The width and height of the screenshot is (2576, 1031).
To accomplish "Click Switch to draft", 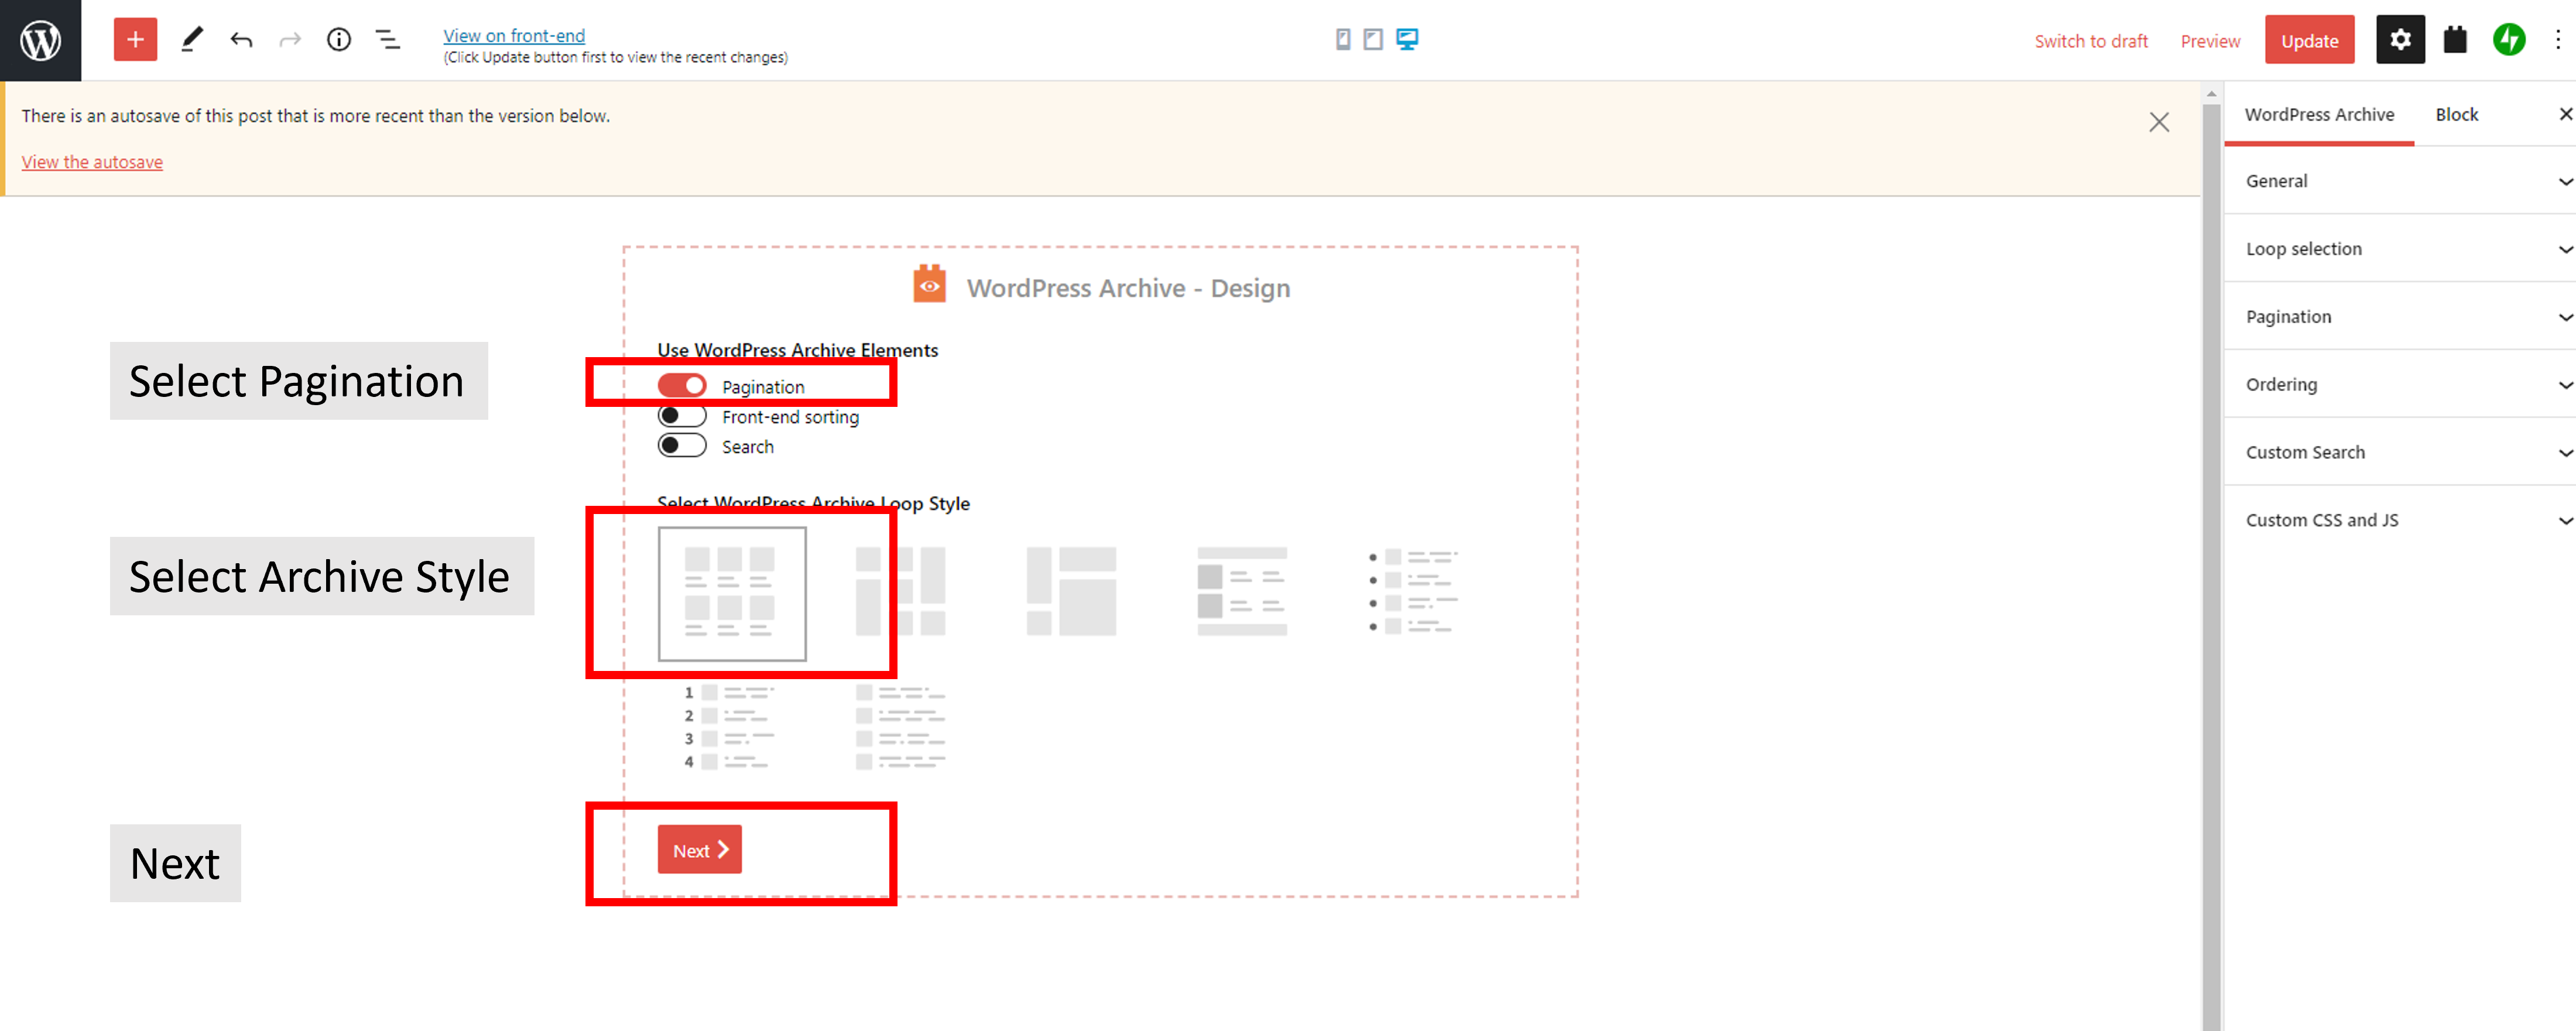I will (2091, 41).
